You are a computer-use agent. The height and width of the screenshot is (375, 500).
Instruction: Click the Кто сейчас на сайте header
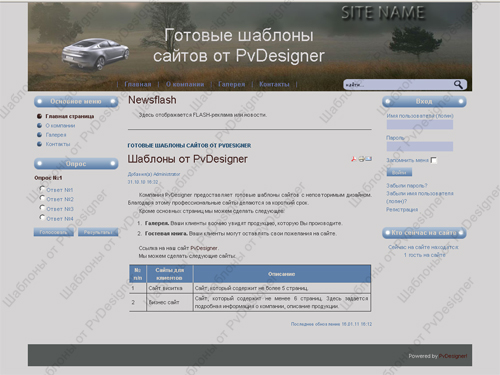pyautogui.click(x=424, y=233)
